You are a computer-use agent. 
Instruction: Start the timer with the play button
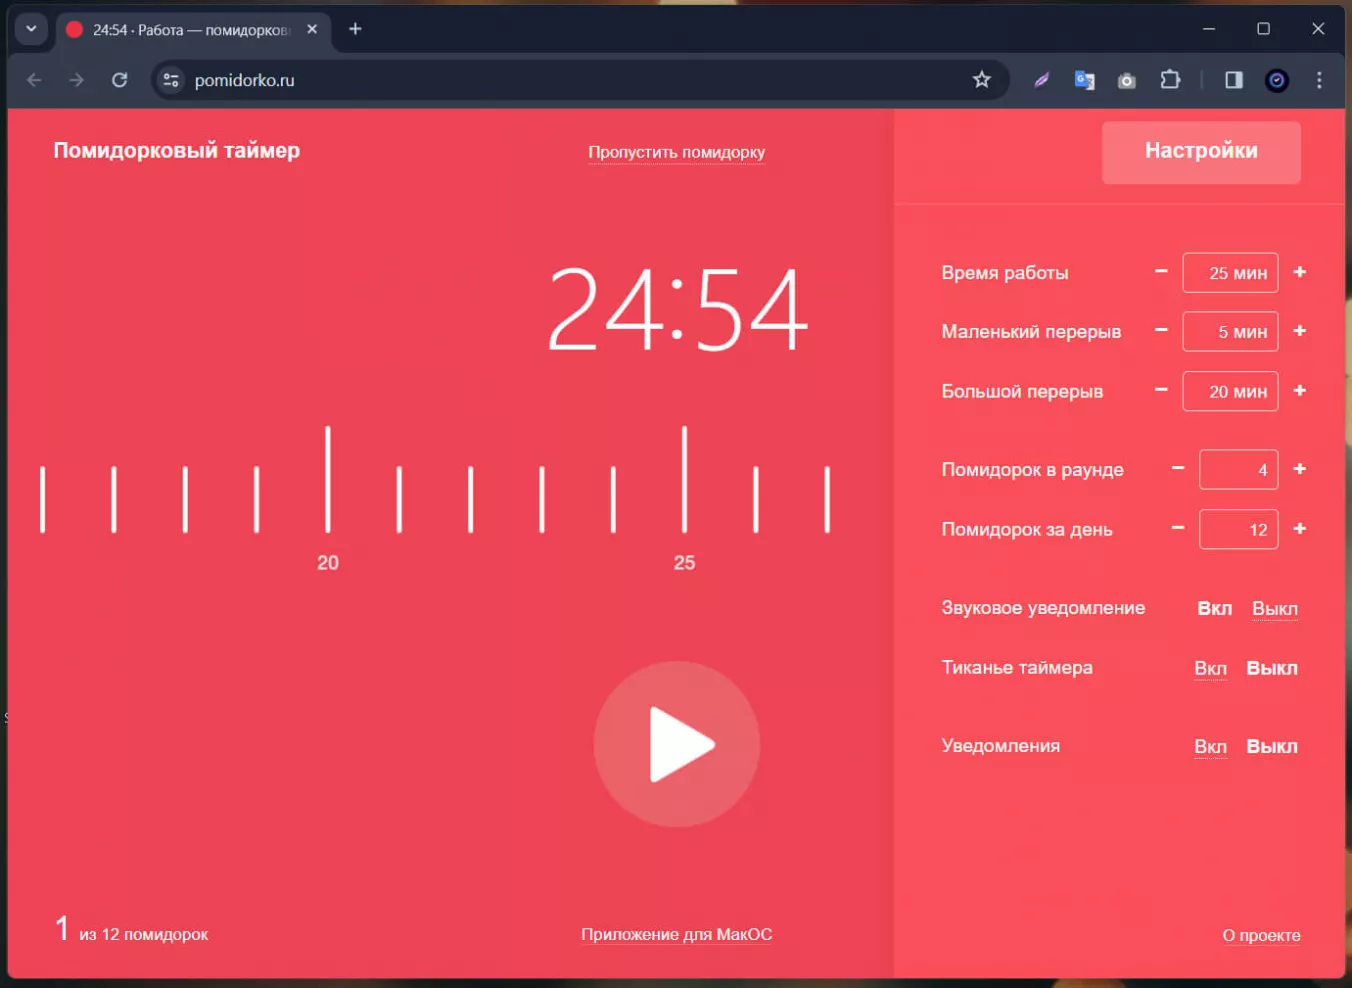click(x=677, y=744)
